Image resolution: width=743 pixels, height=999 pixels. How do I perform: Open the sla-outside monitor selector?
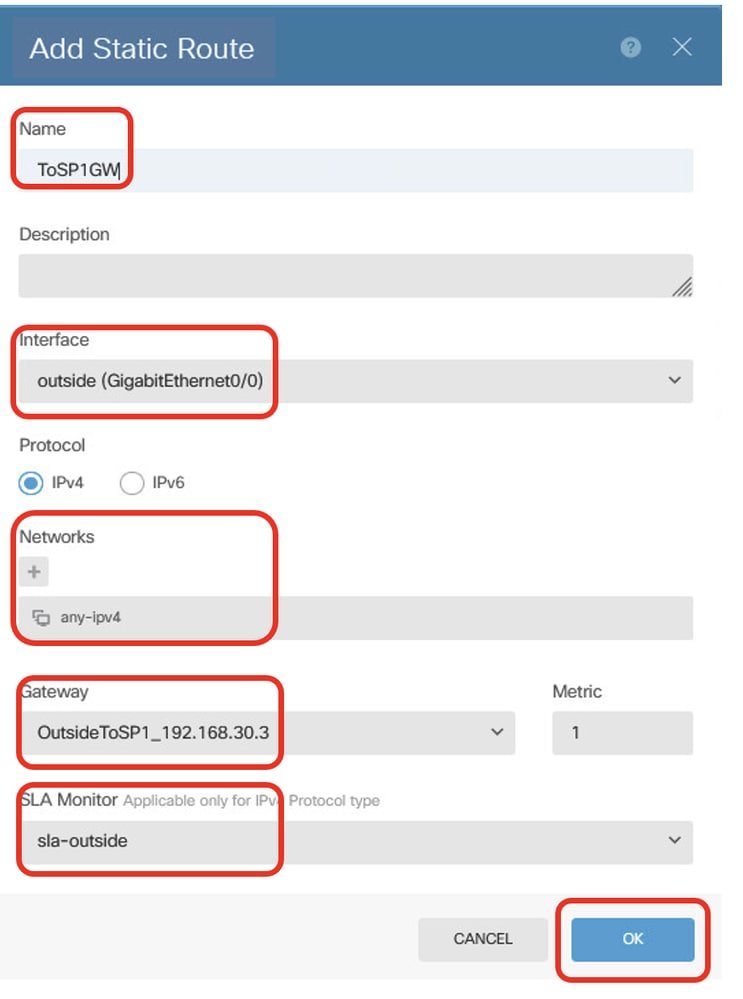(356, 842)
